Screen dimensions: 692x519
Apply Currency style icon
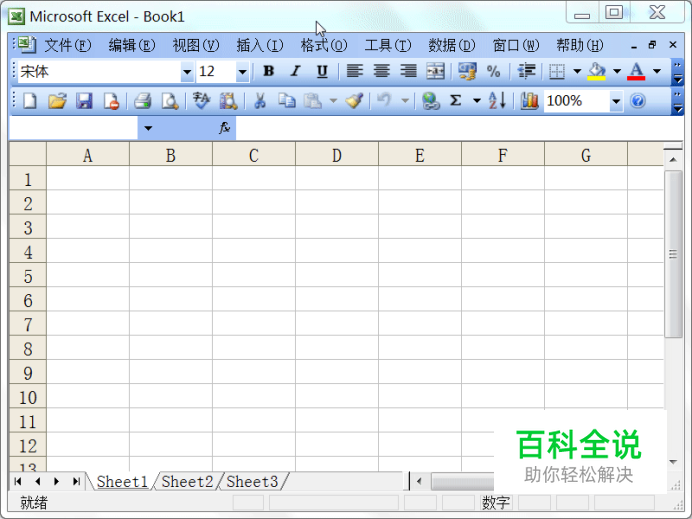pos(467,71)
